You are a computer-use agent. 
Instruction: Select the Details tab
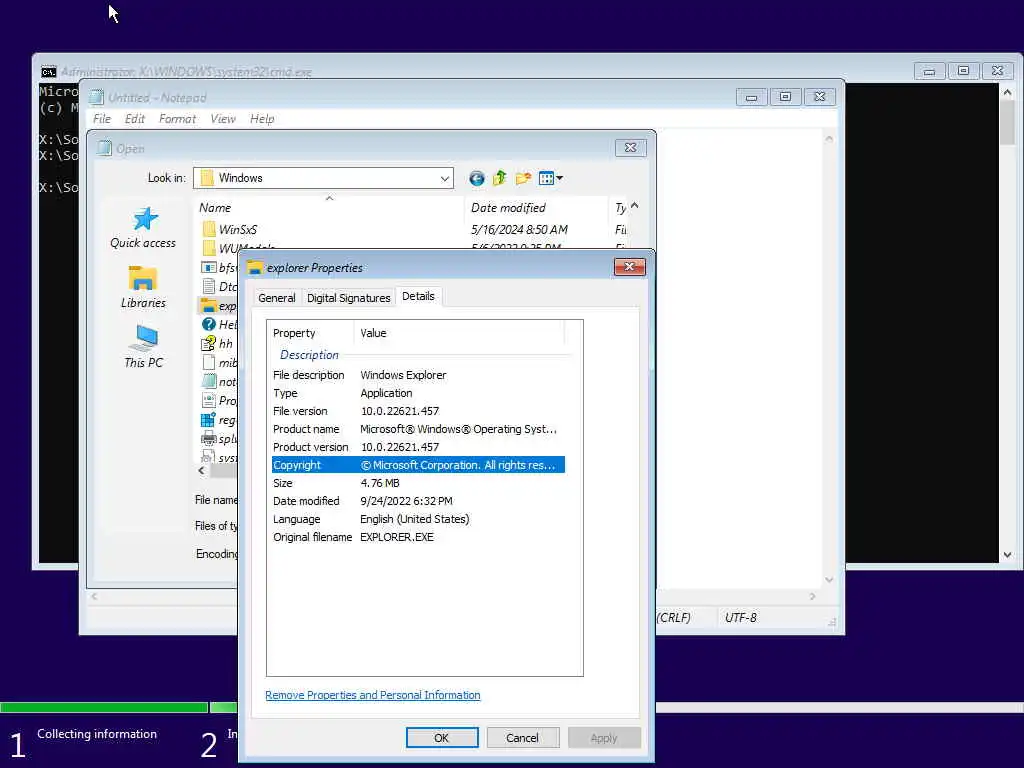pyautogui.click(x=418, y=296)
